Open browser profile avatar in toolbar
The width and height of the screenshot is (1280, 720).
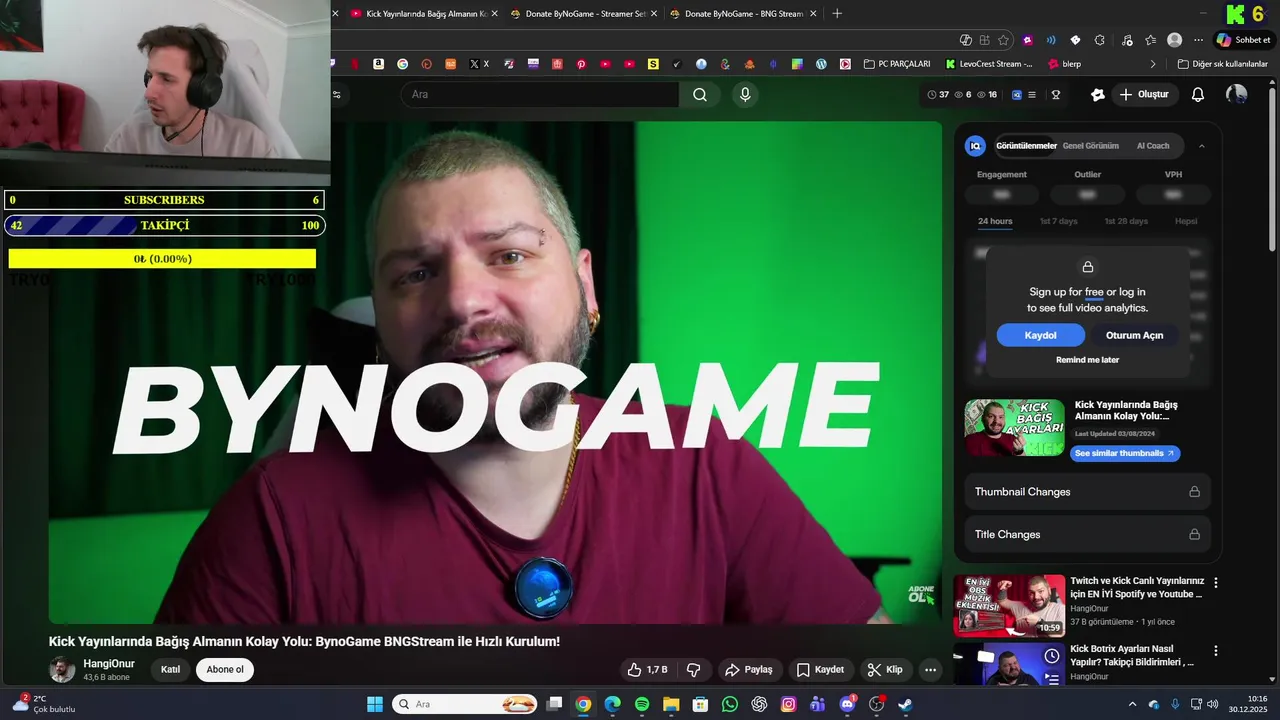[1174, 40]
